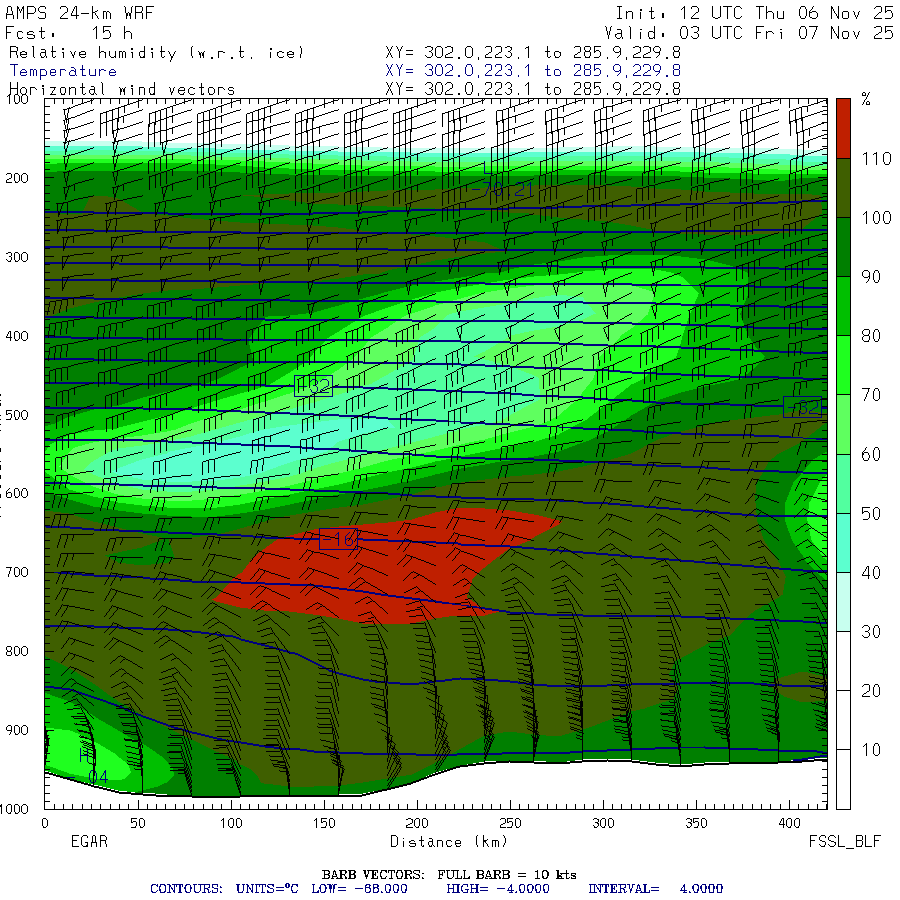
Task: Click the colorbar block between 80 and 90
Action: coord(843,306)
